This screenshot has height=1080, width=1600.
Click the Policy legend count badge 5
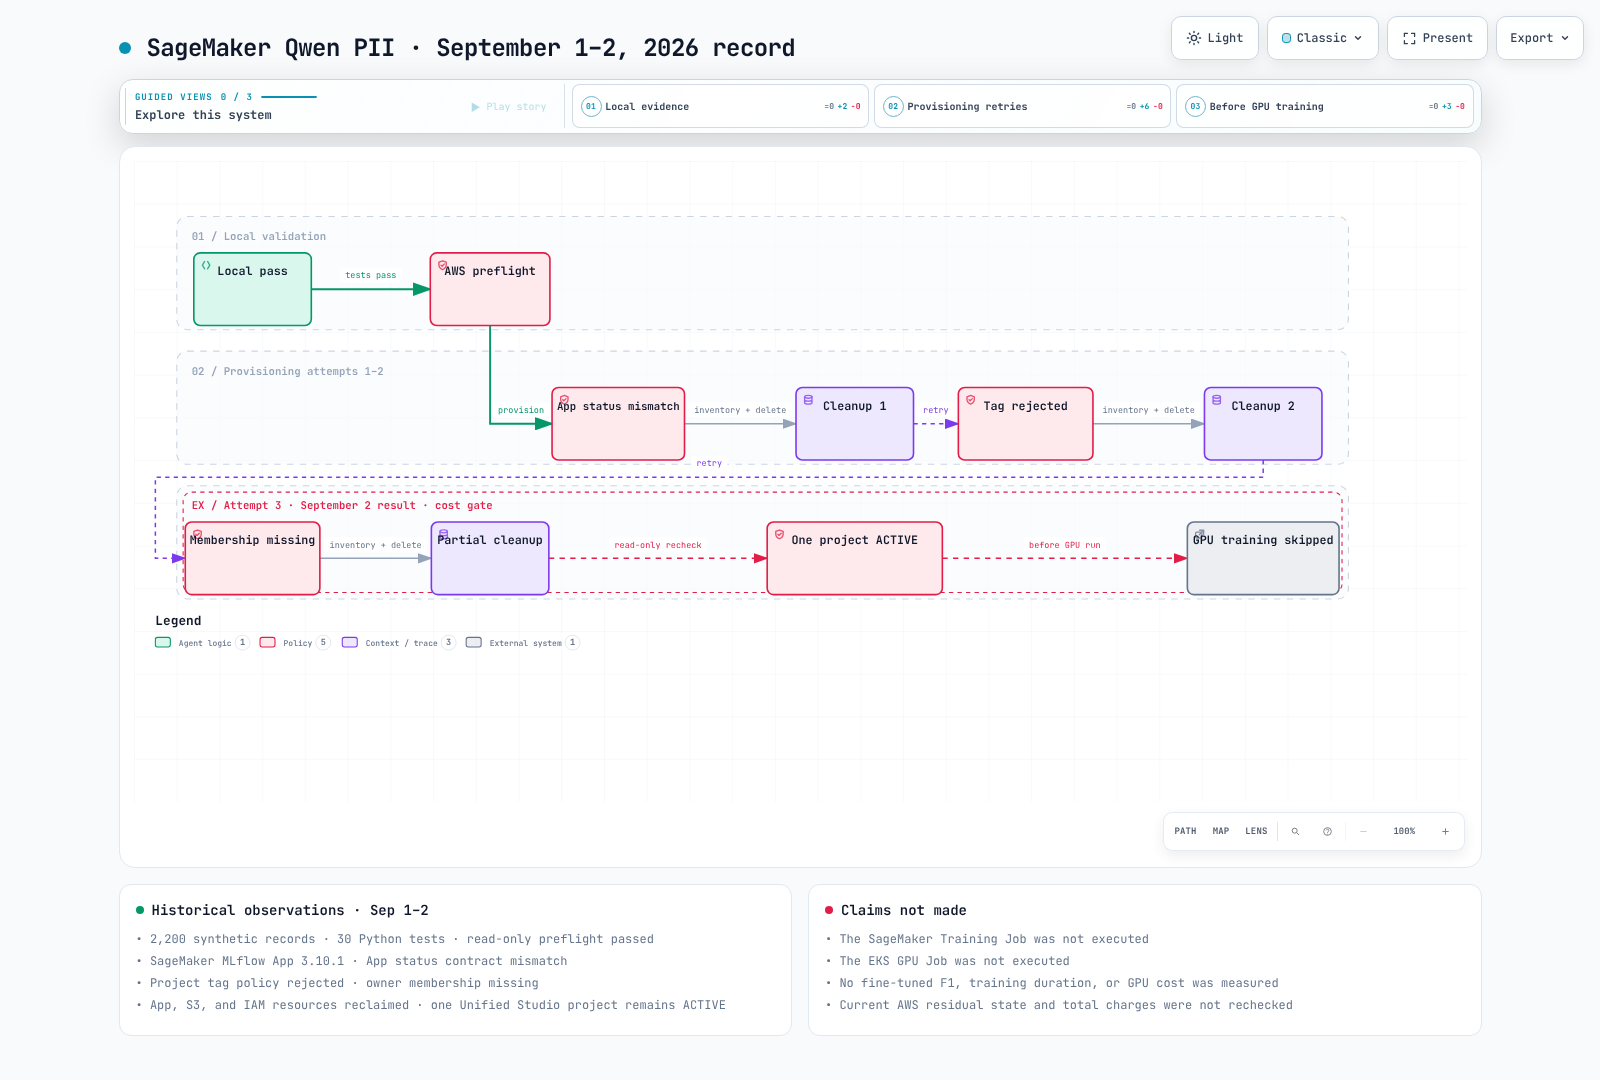323,643
